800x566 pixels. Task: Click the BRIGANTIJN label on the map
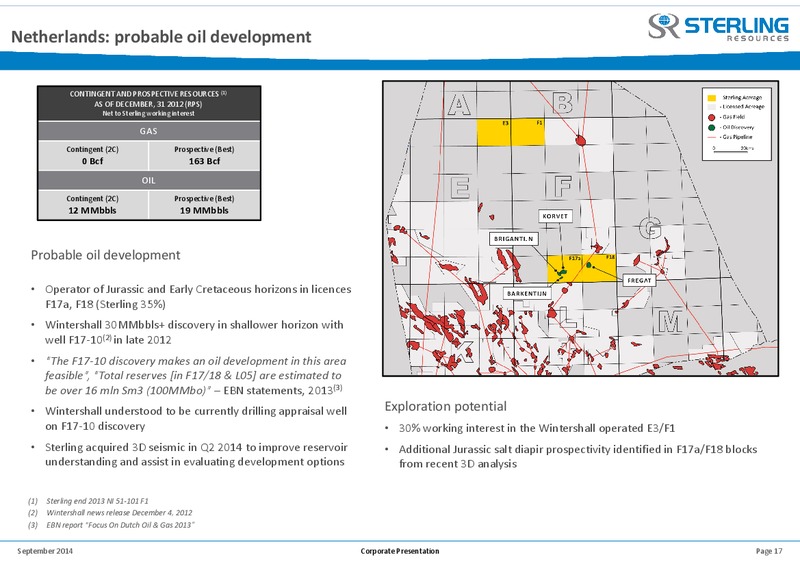tap(514, 239)
